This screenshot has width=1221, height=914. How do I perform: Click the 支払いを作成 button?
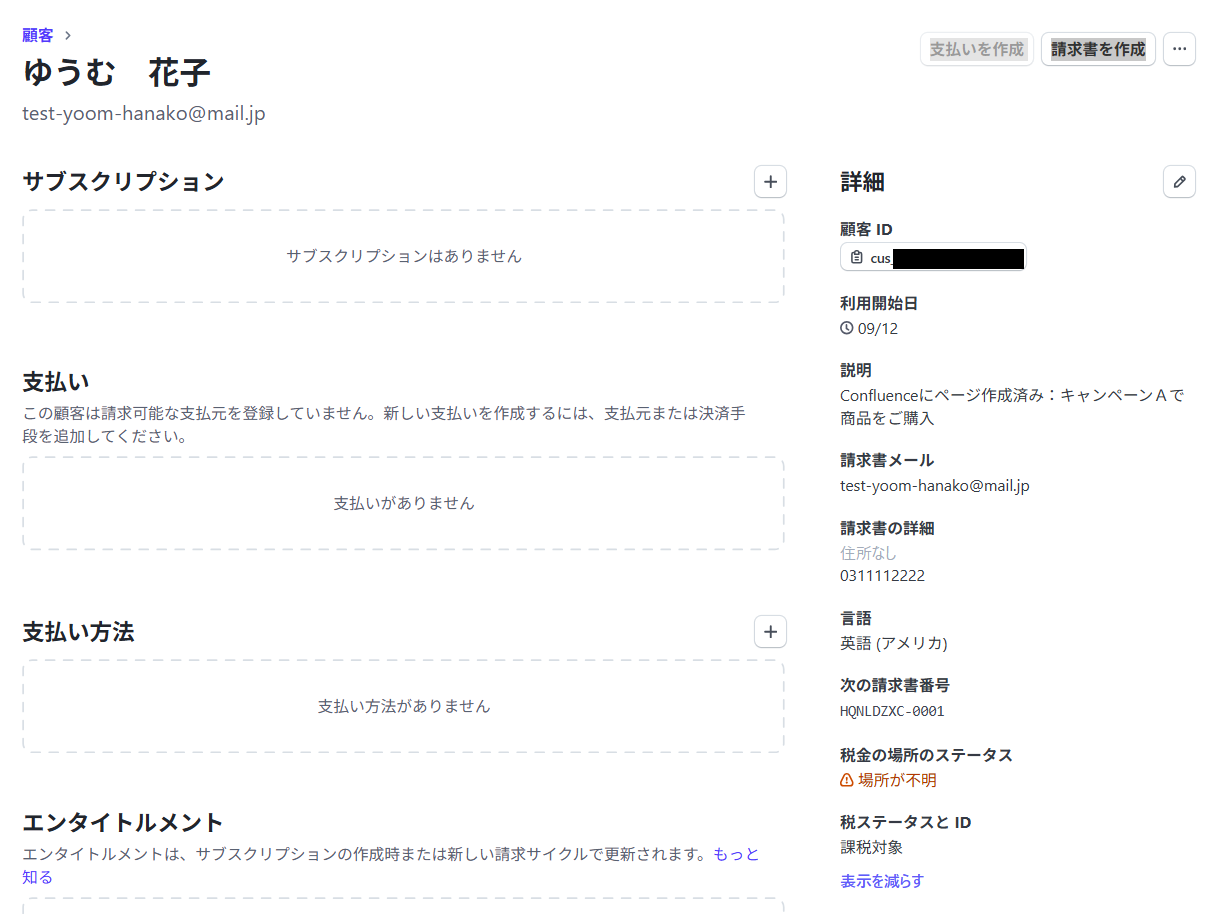pyautogui.click(x=976, y=49)
